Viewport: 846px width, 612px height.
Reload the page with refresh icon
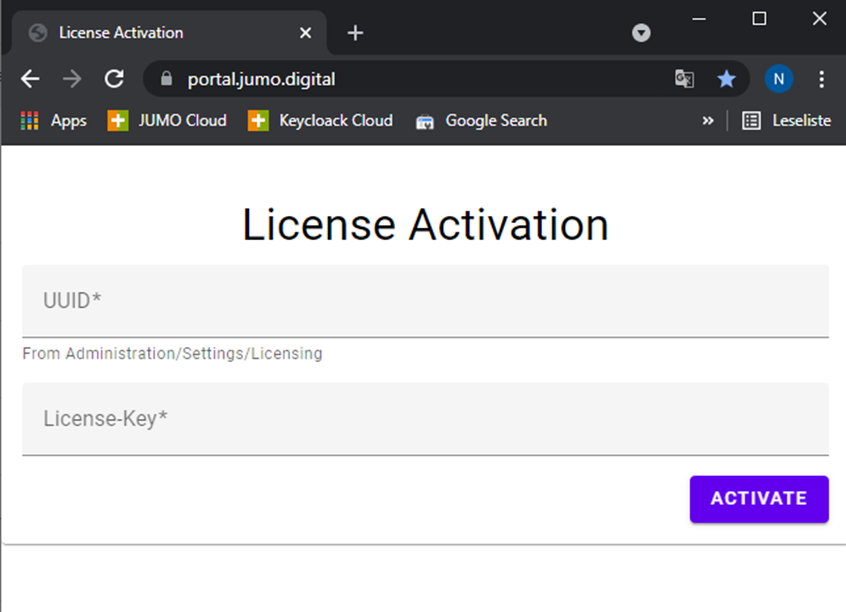pos(114,79)
